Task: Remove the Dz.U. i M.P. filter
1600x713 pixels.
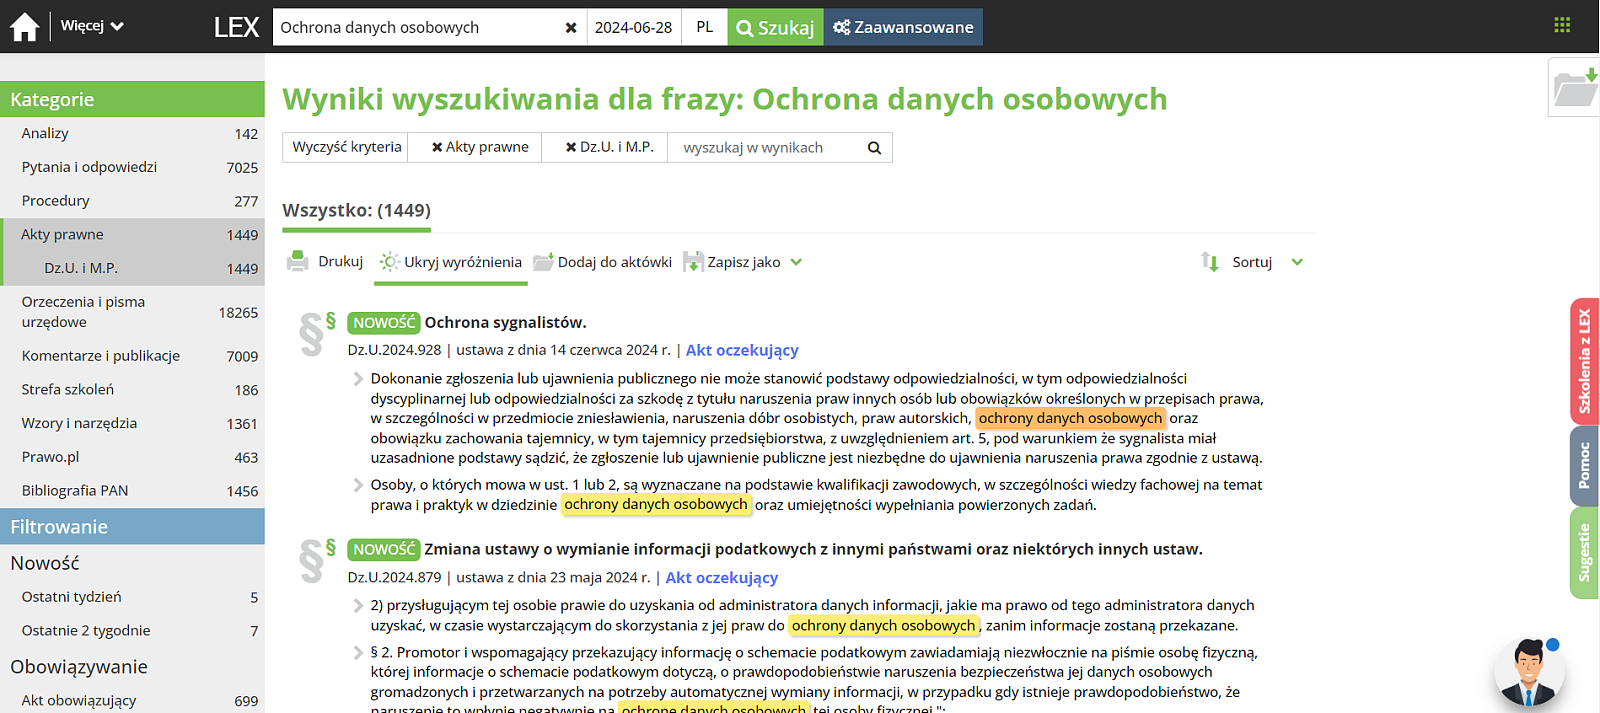Action: point(571,147)
